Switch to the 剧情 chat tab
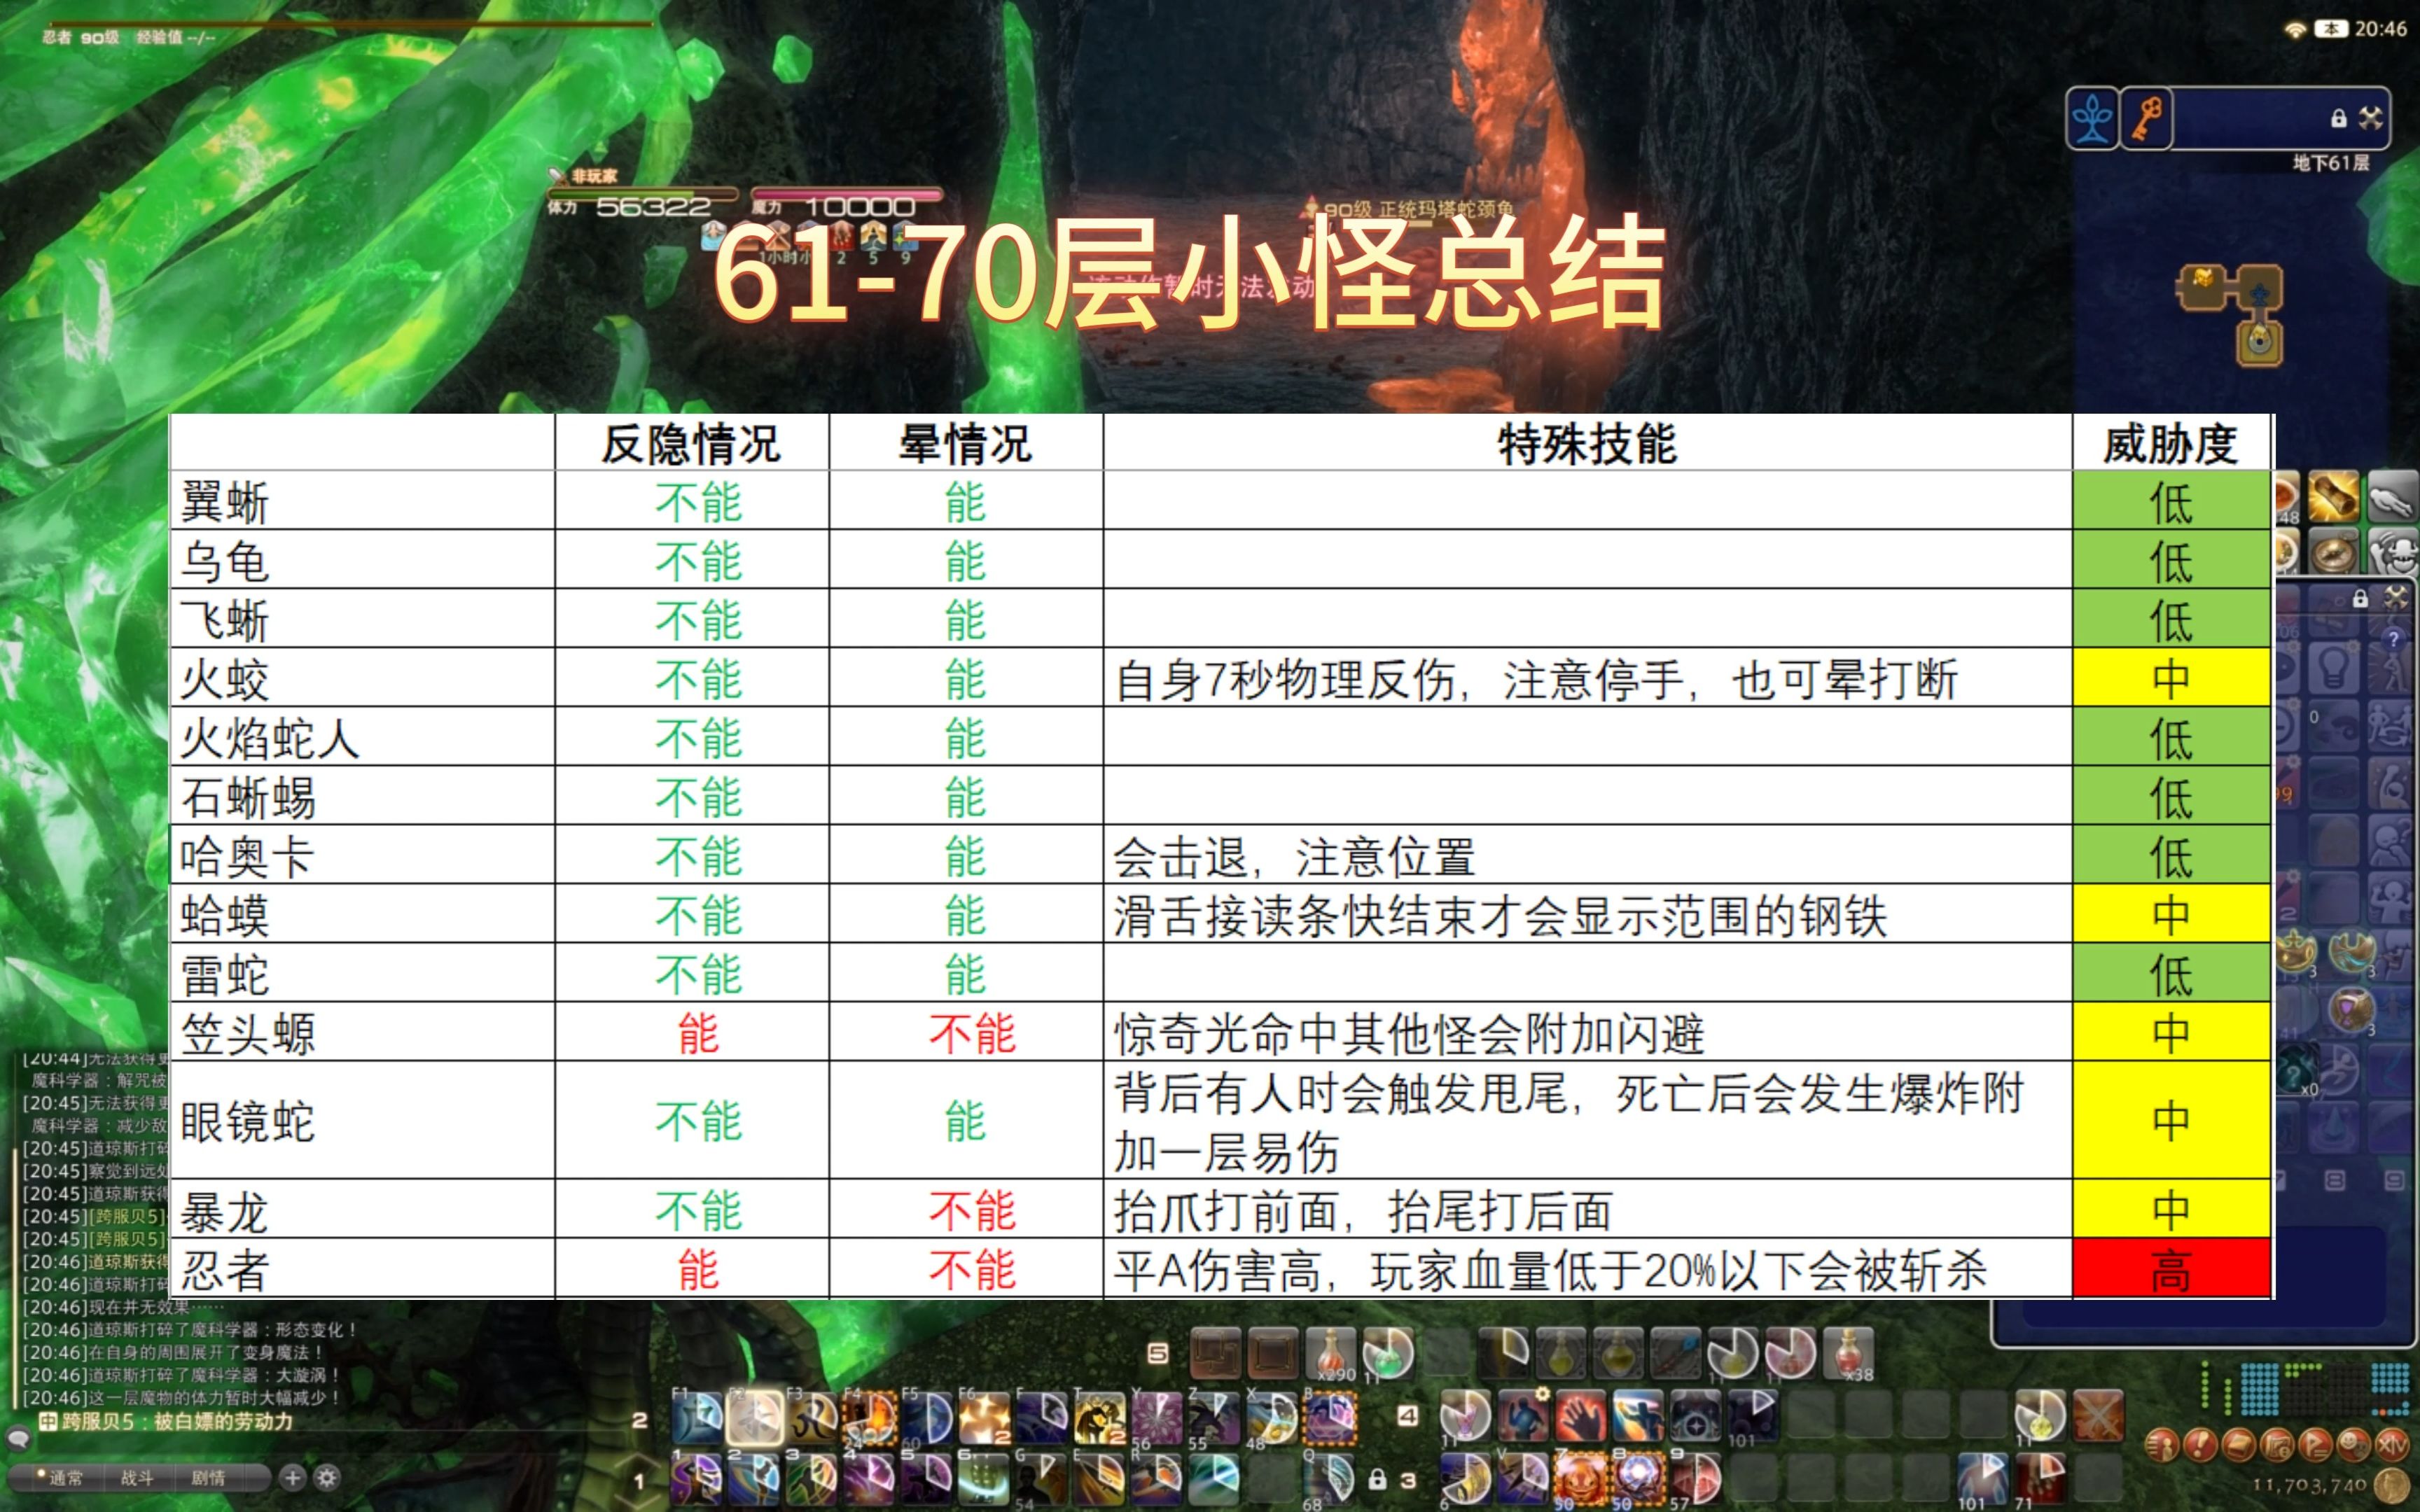 coord(207,1478)
